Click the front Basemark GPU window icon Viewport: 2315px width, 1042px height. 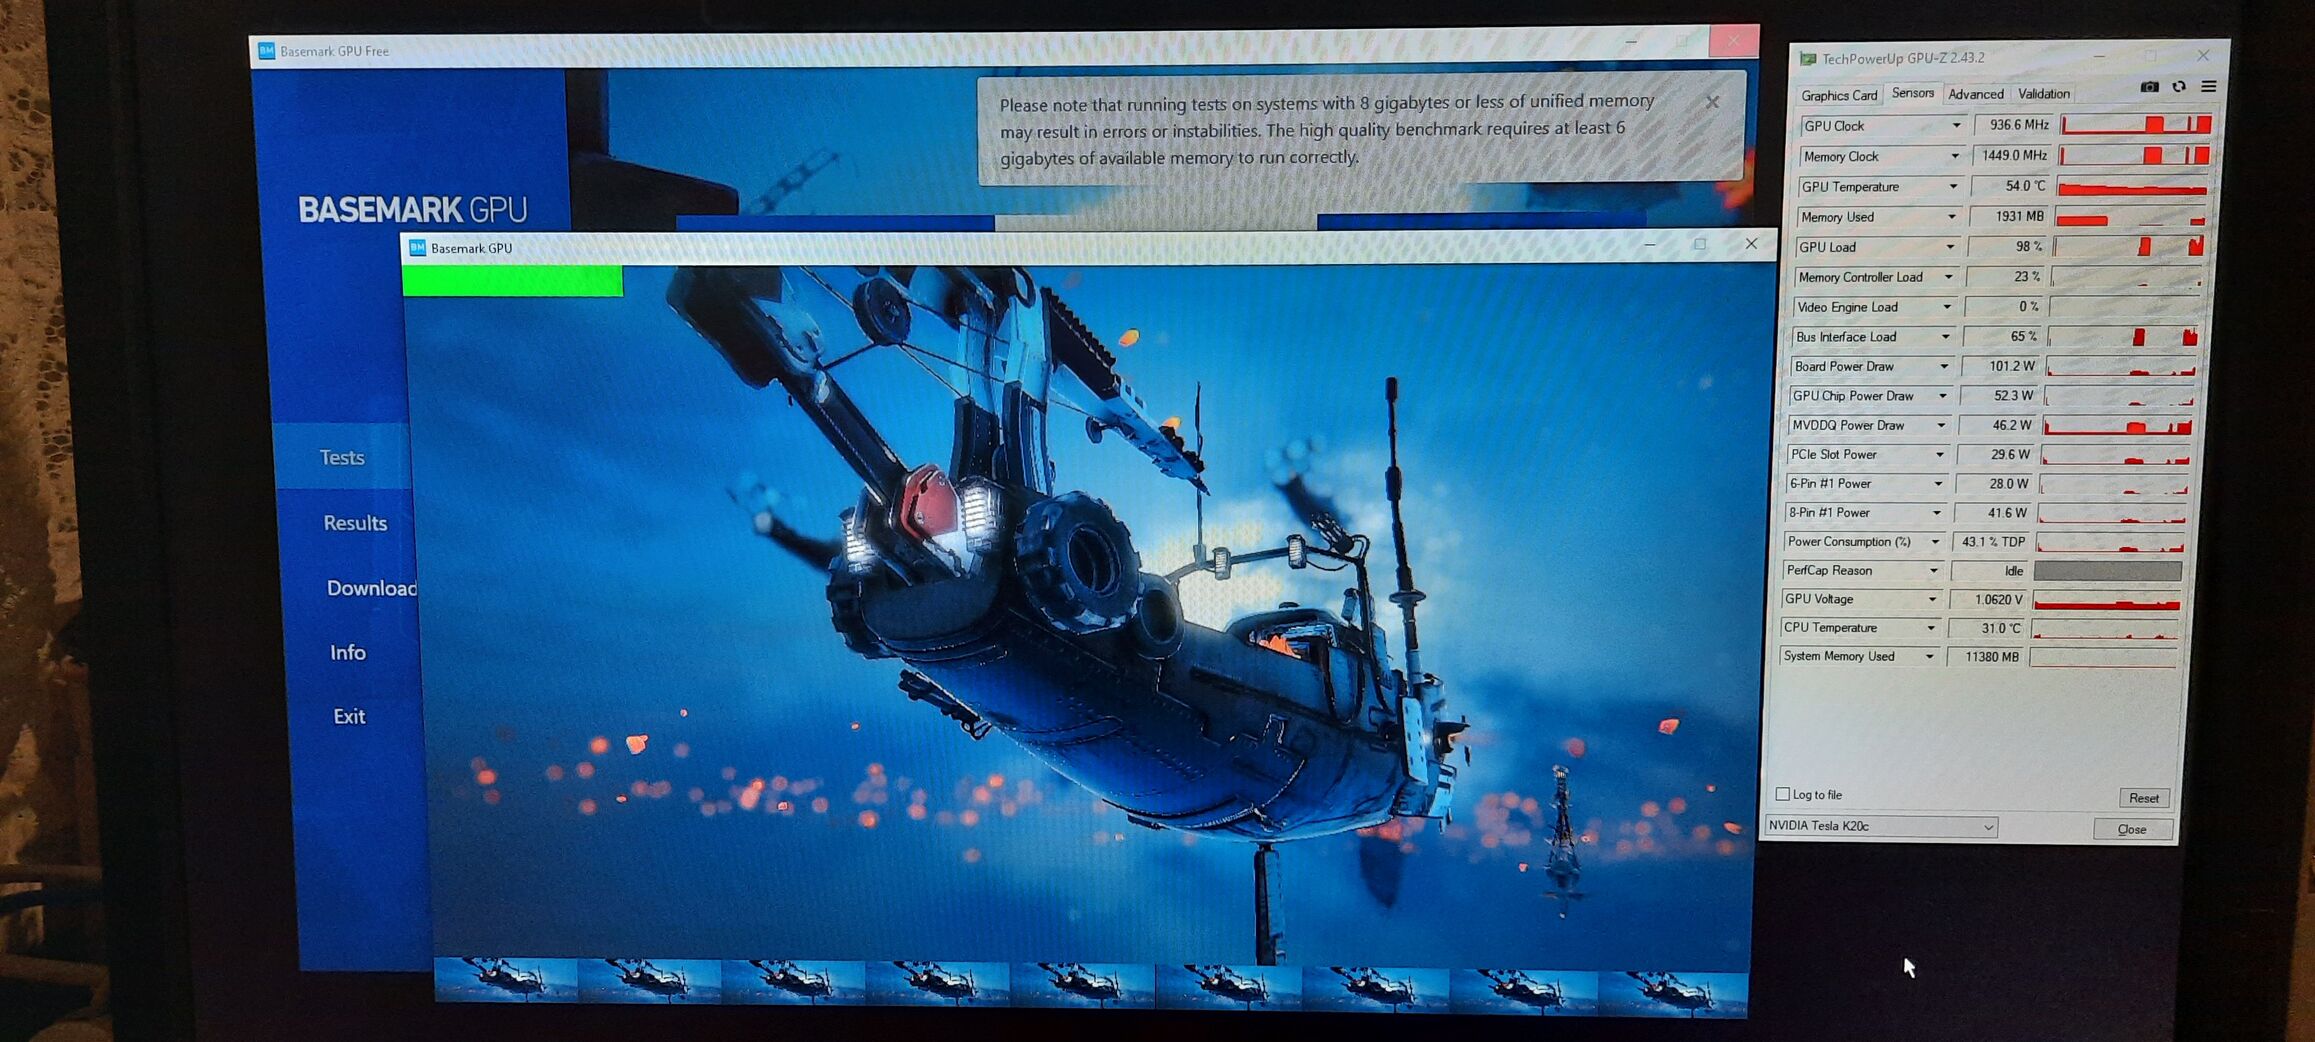click(417, 248)
